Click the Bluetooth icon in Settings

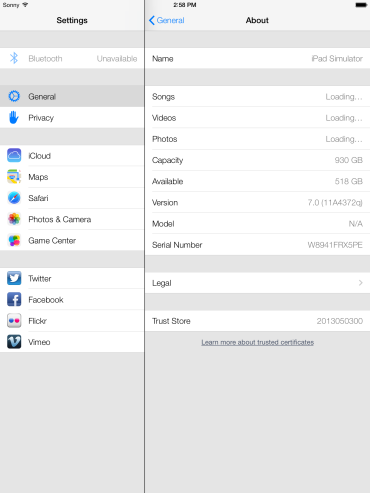click(14, 58)
